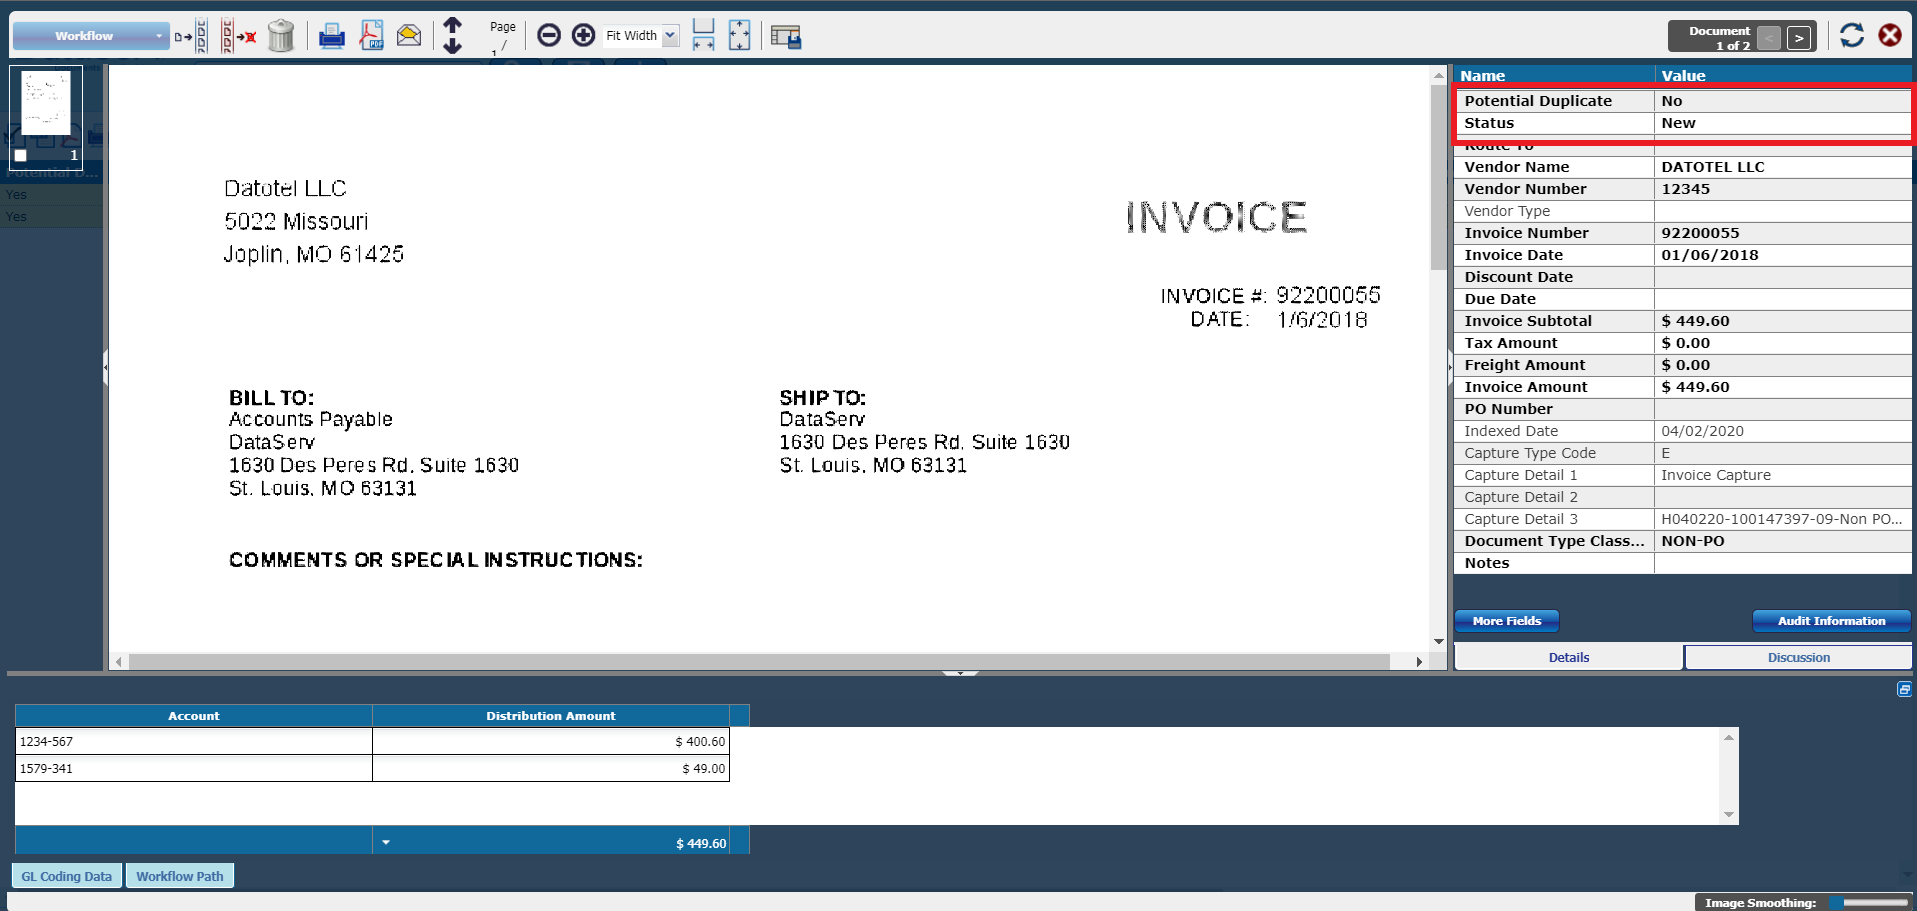Open the Workflow Path tab

tap(180, 876)
